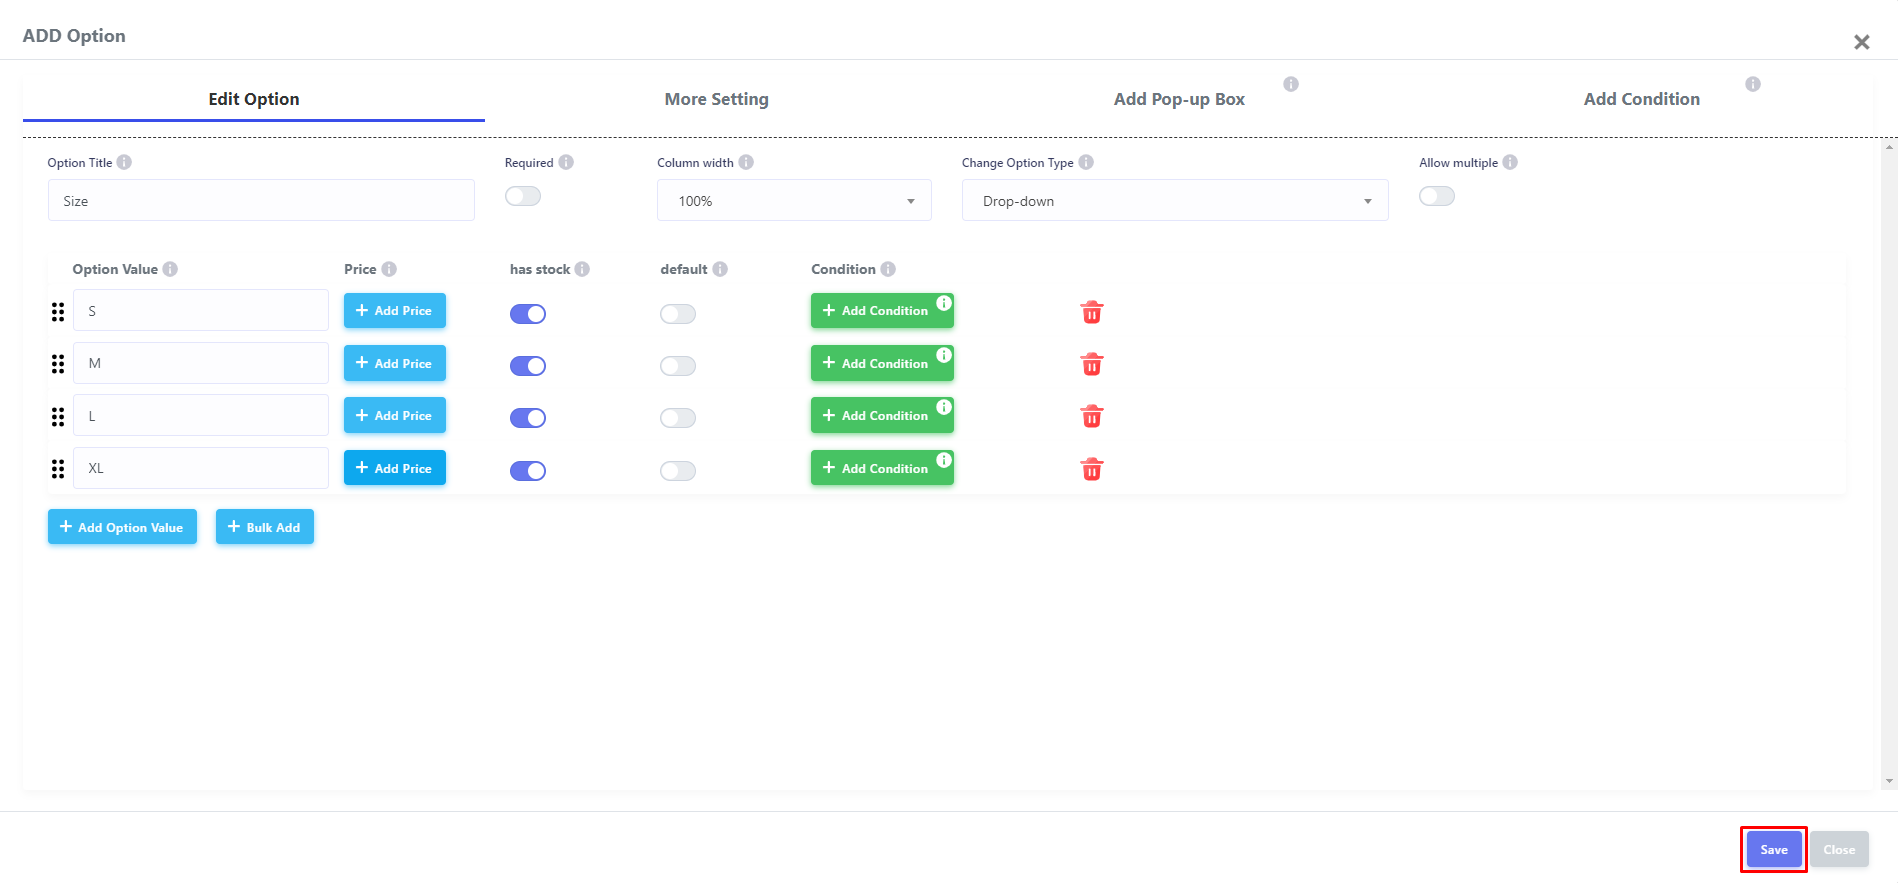Click the drag handle of the M row
1898x883 pixels.
(x=58, y=364)
